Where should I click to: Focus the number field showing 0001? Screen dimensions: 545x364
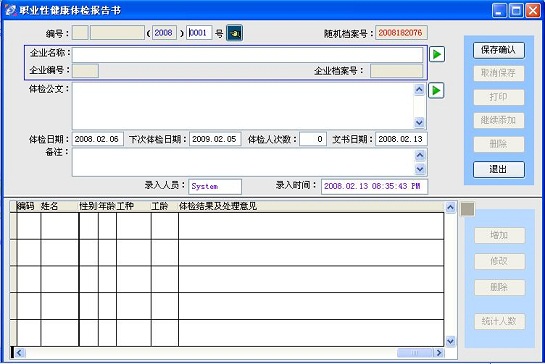[199, 33]
